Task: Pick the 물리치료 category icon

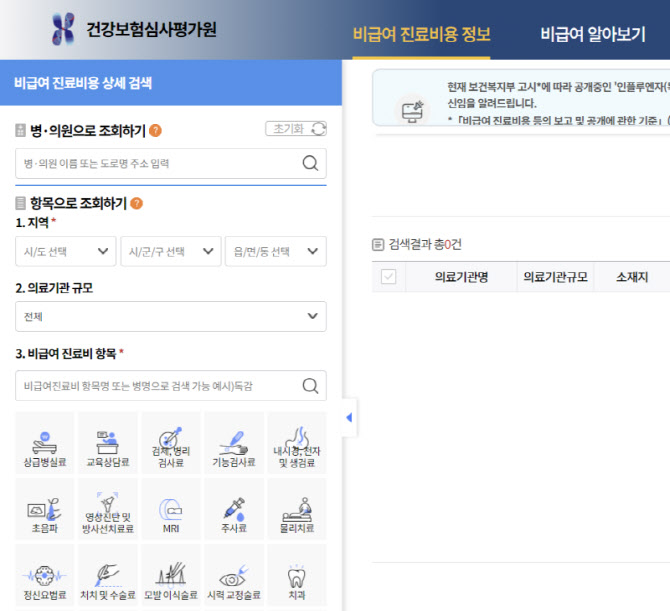Action: pos(296,510)
